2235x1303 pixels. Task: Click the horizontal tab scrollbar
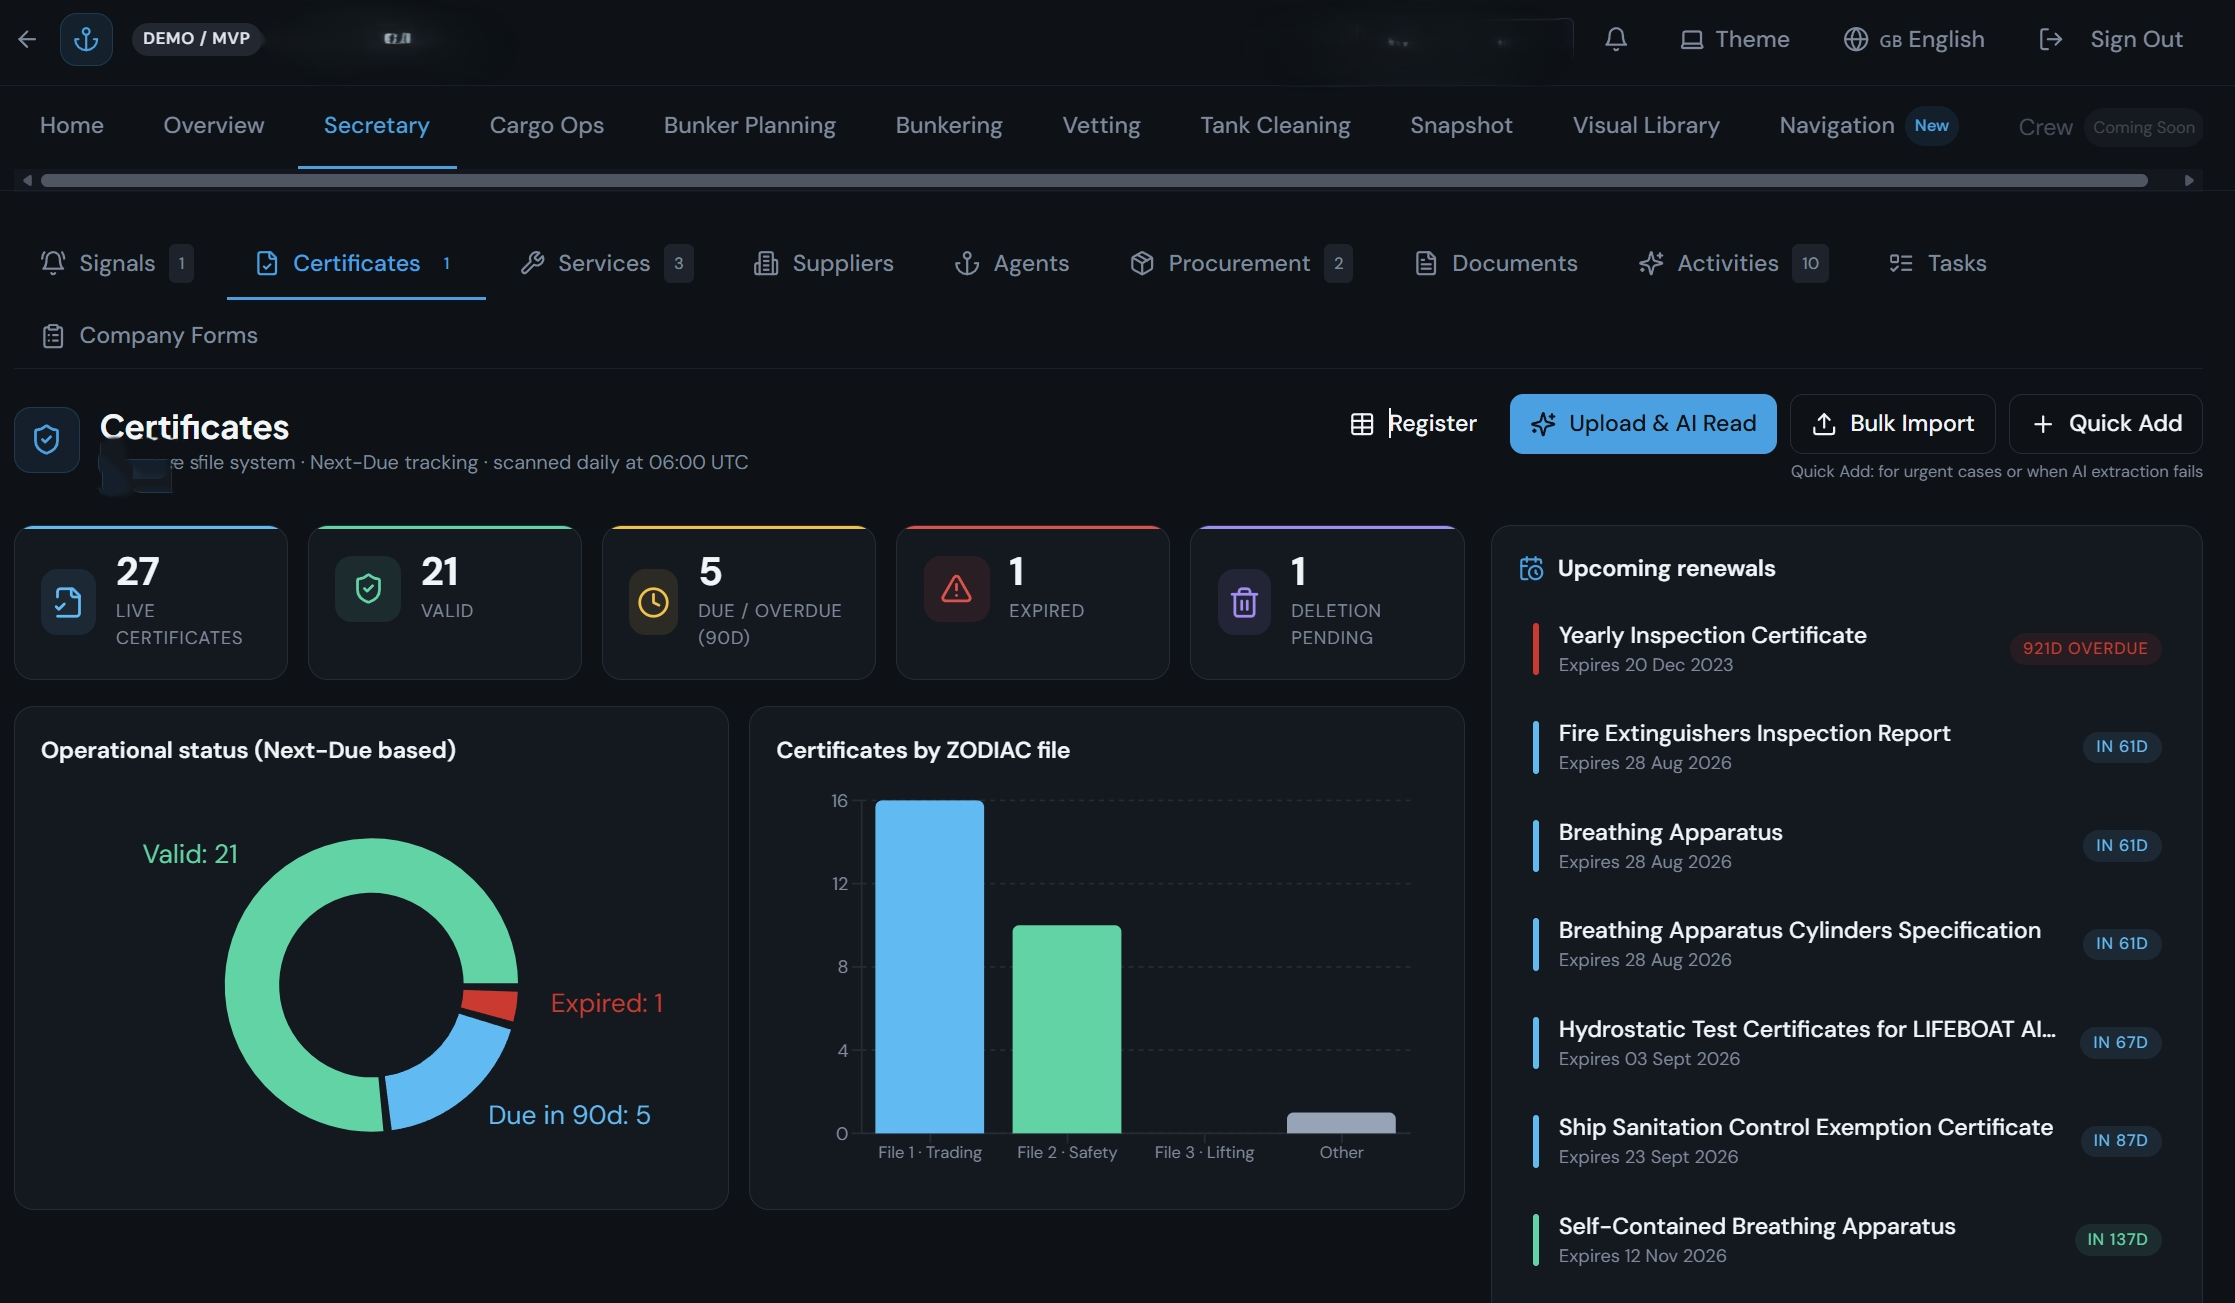(1094, 180)
